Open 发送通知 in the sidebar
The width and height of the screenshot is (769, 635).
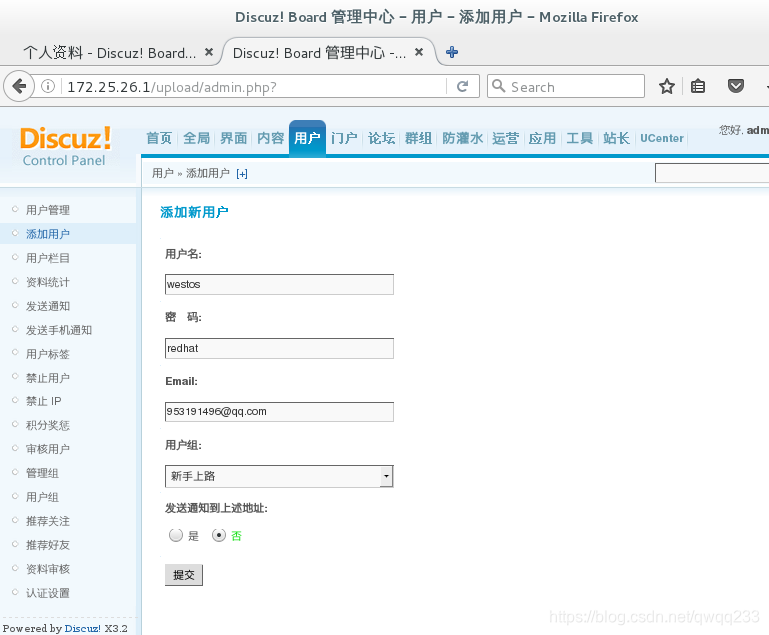point(48,306)
